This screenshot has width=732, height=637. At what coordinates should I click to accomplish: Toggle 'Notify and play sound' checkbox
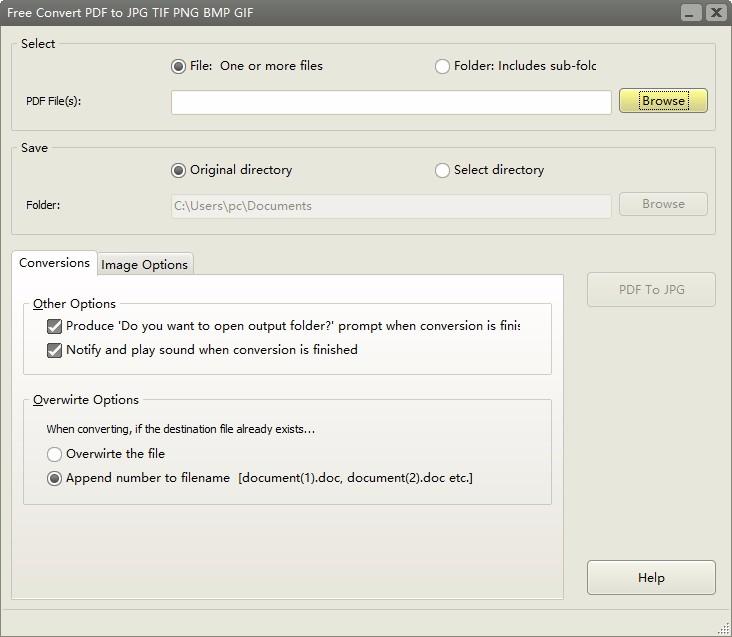tap(55, 350)
